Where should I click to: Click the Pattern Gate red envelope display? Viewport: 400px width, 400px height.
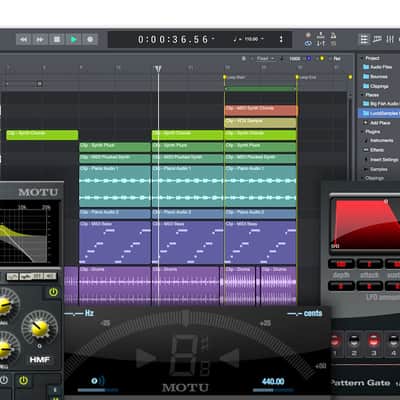[365, 224]
